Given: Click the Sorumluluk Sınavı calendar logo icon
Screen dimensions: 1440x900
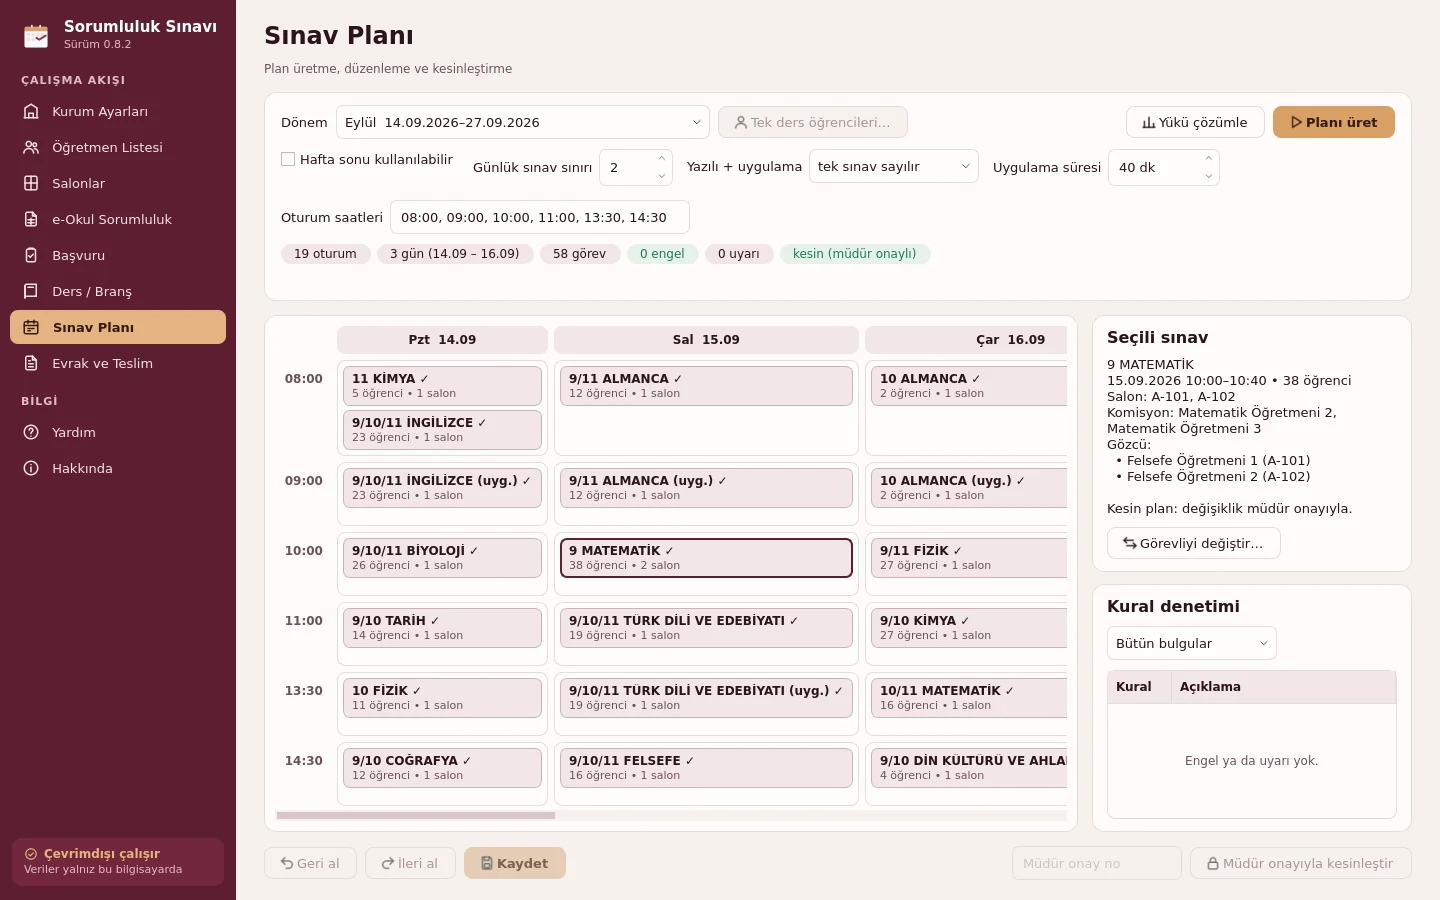Looking at the screenshot, I should [36, 35].
